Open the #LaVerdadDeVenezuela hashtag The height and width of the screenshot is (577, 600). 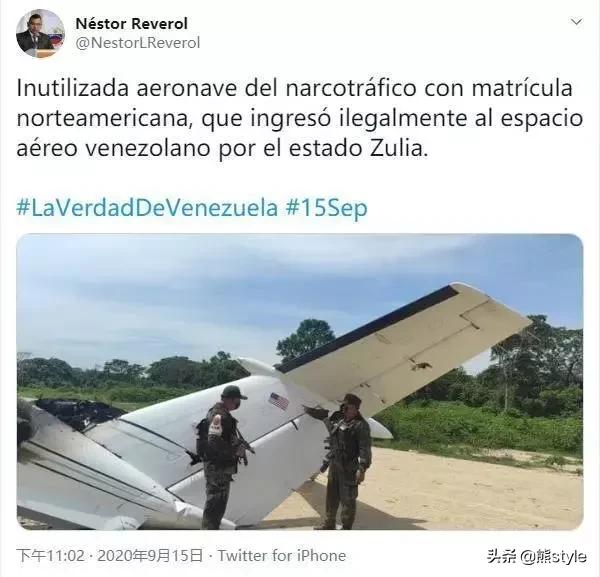147,208
